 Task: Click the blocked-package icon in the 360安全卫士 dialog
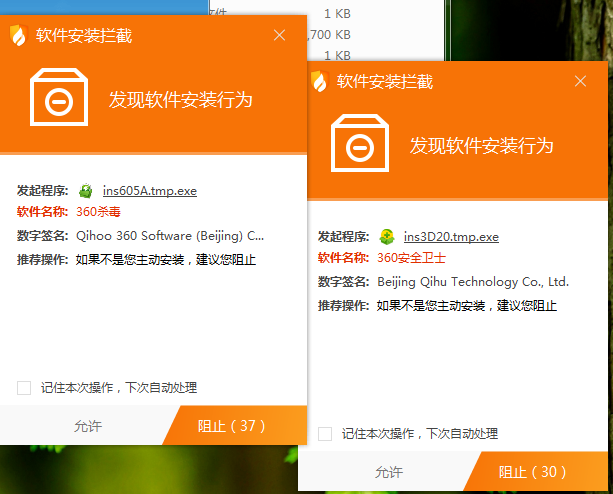(360, 143)
